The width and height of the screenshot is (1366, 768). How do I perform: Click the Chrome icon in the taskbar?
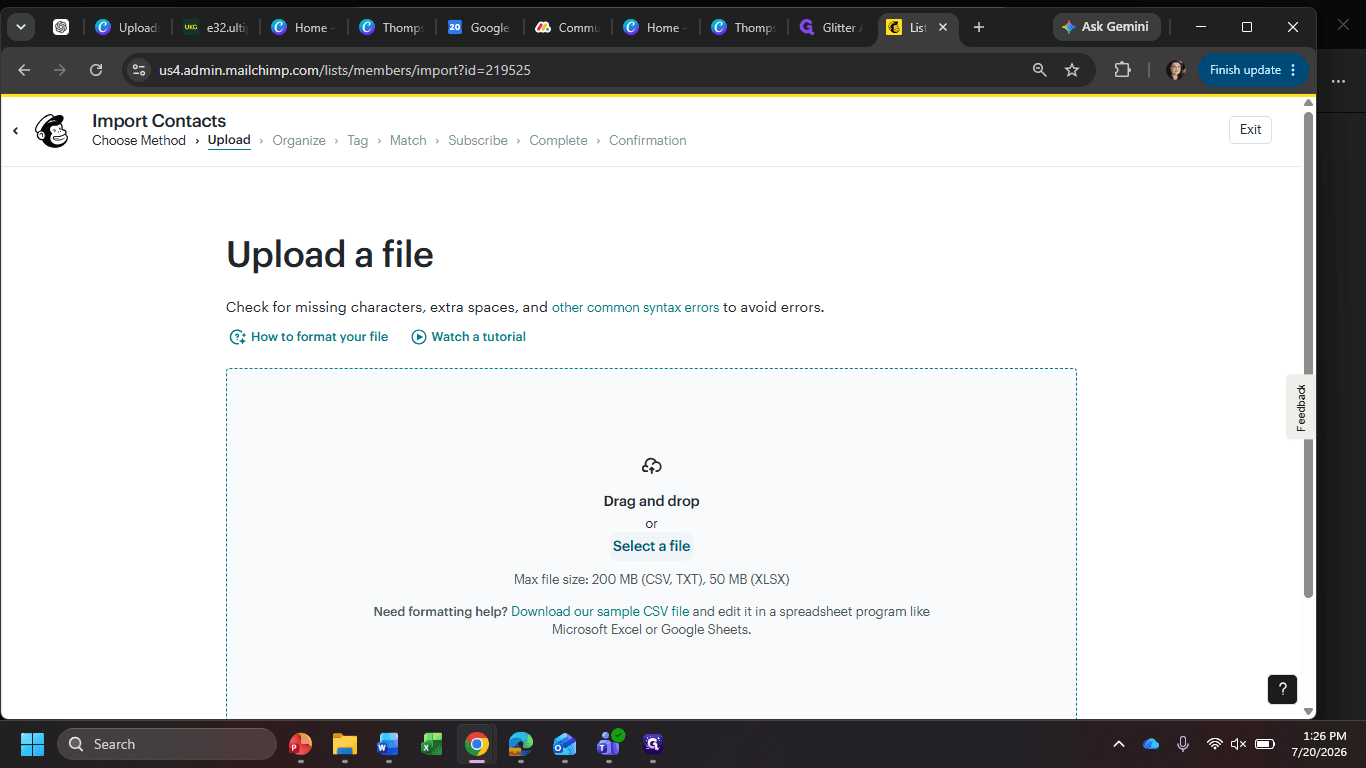pos(477,744)
